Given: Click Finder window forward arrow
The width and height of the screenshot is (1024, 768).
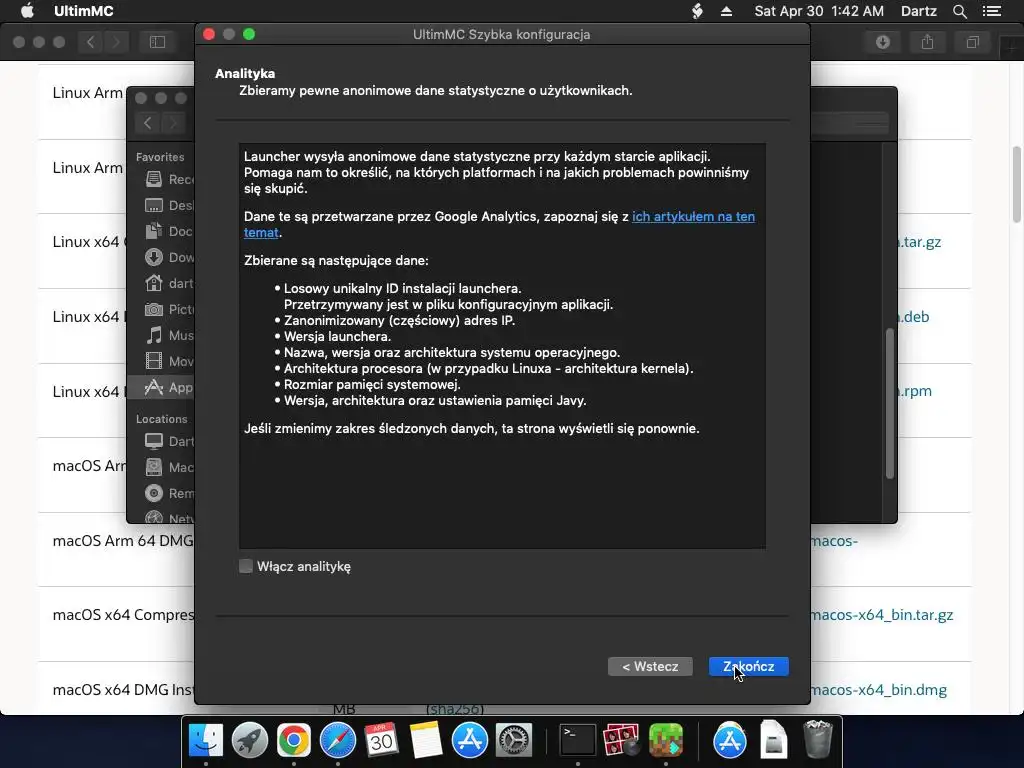Looking at the screenshot, I should (x=173, y=123).
